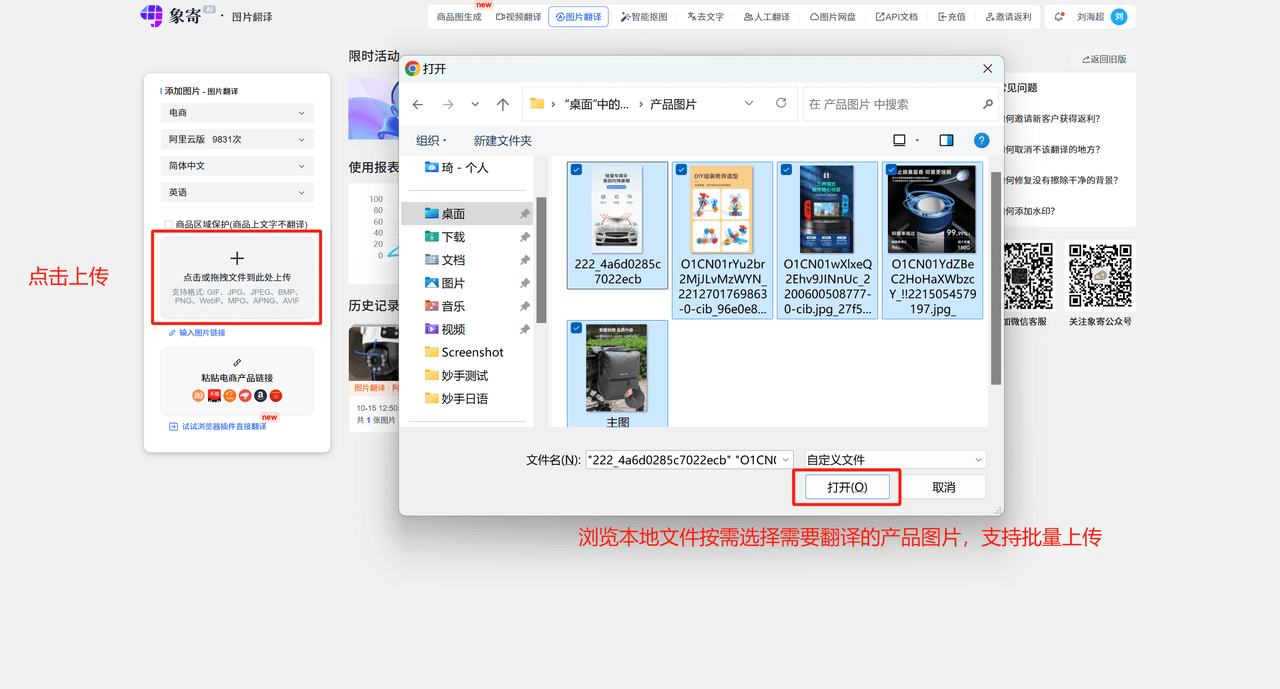Image resolution: width=1280 pixels, height=689 pixels.
Task: Click the 返回旧版 link
Action: click(x=1104, y=59)
